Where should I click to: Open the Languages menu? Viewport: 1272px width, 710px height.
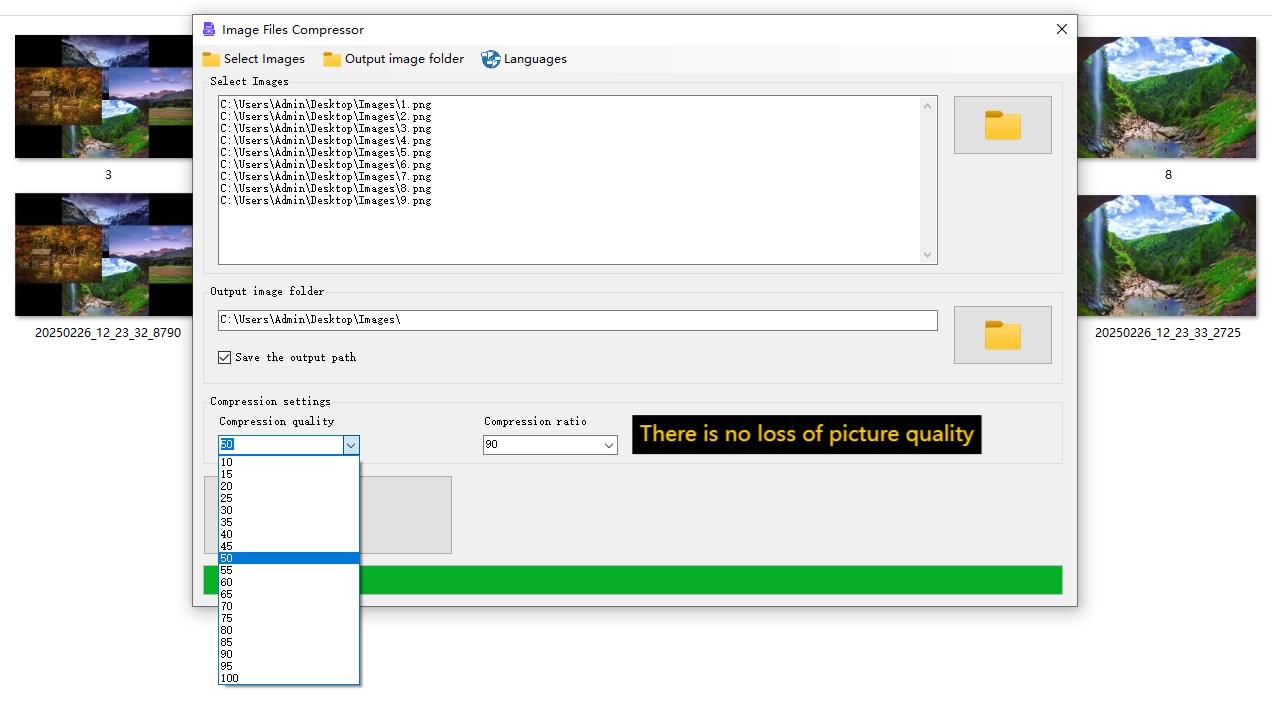pyautogui.click(x=524, y=59)
